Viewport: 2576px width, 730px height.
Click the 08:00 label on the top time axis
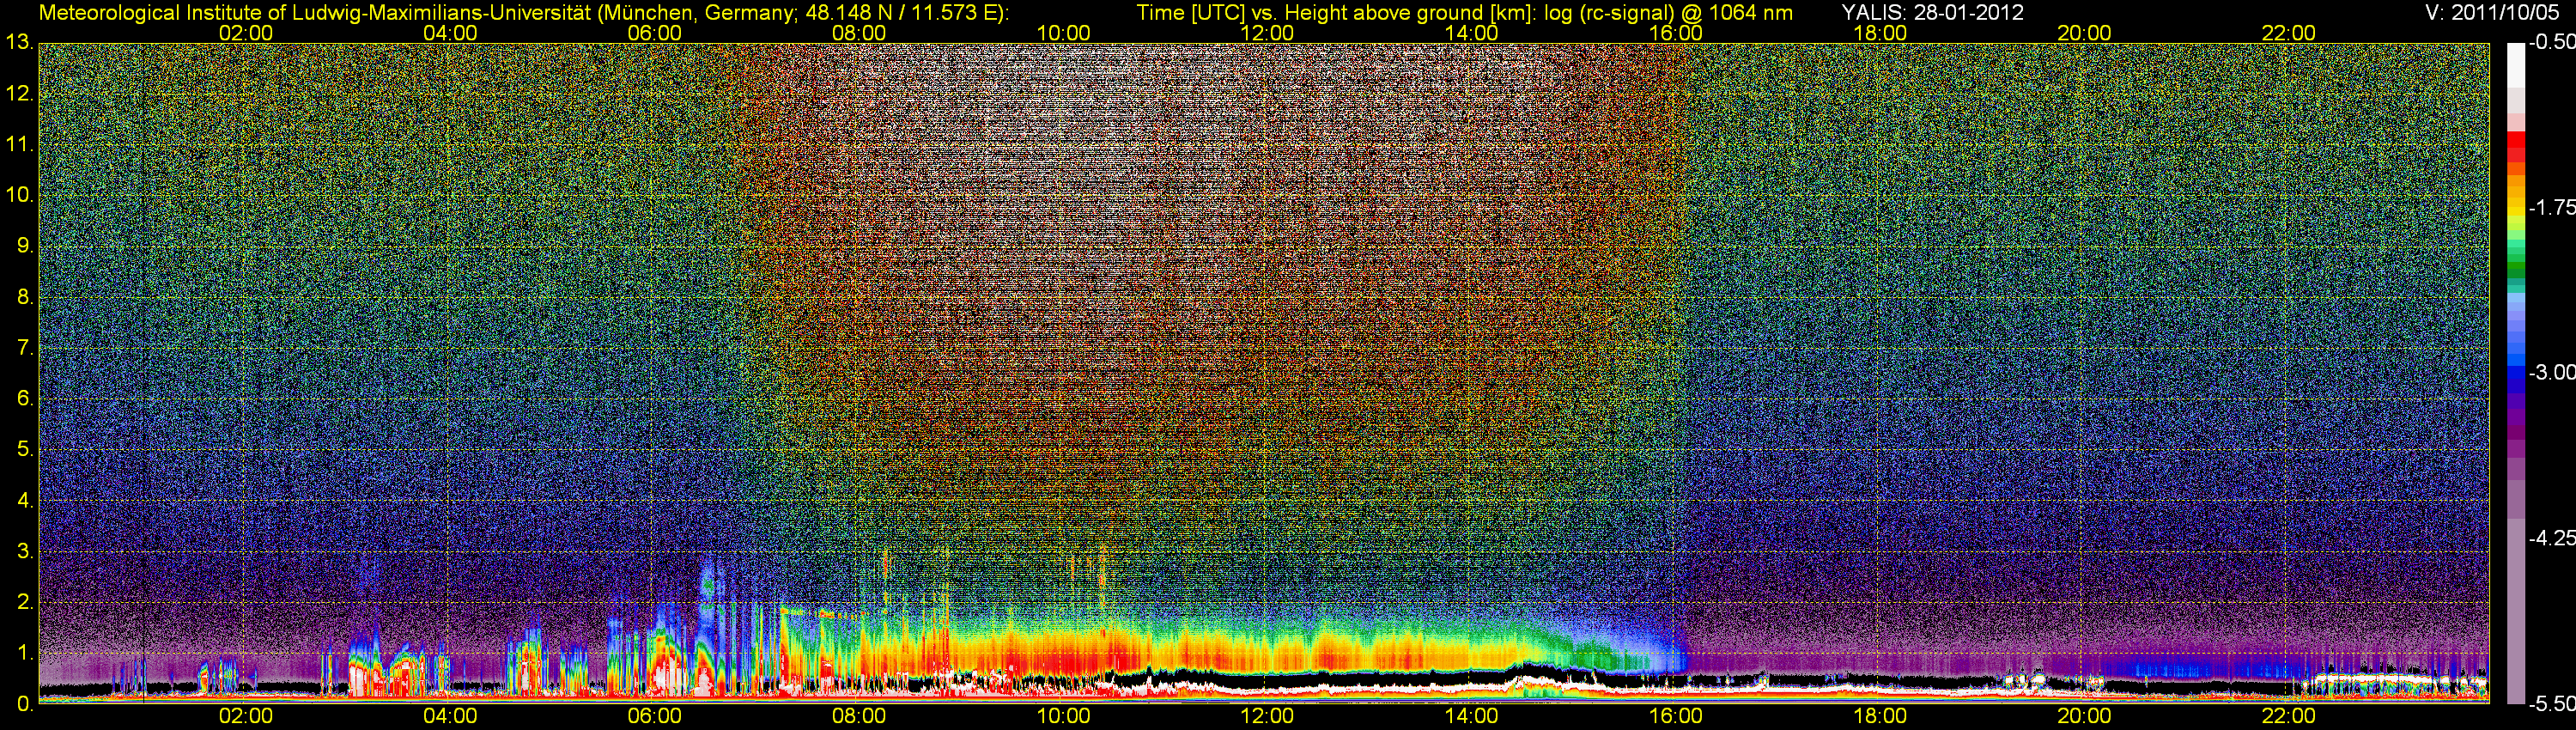tap(858, 33)
